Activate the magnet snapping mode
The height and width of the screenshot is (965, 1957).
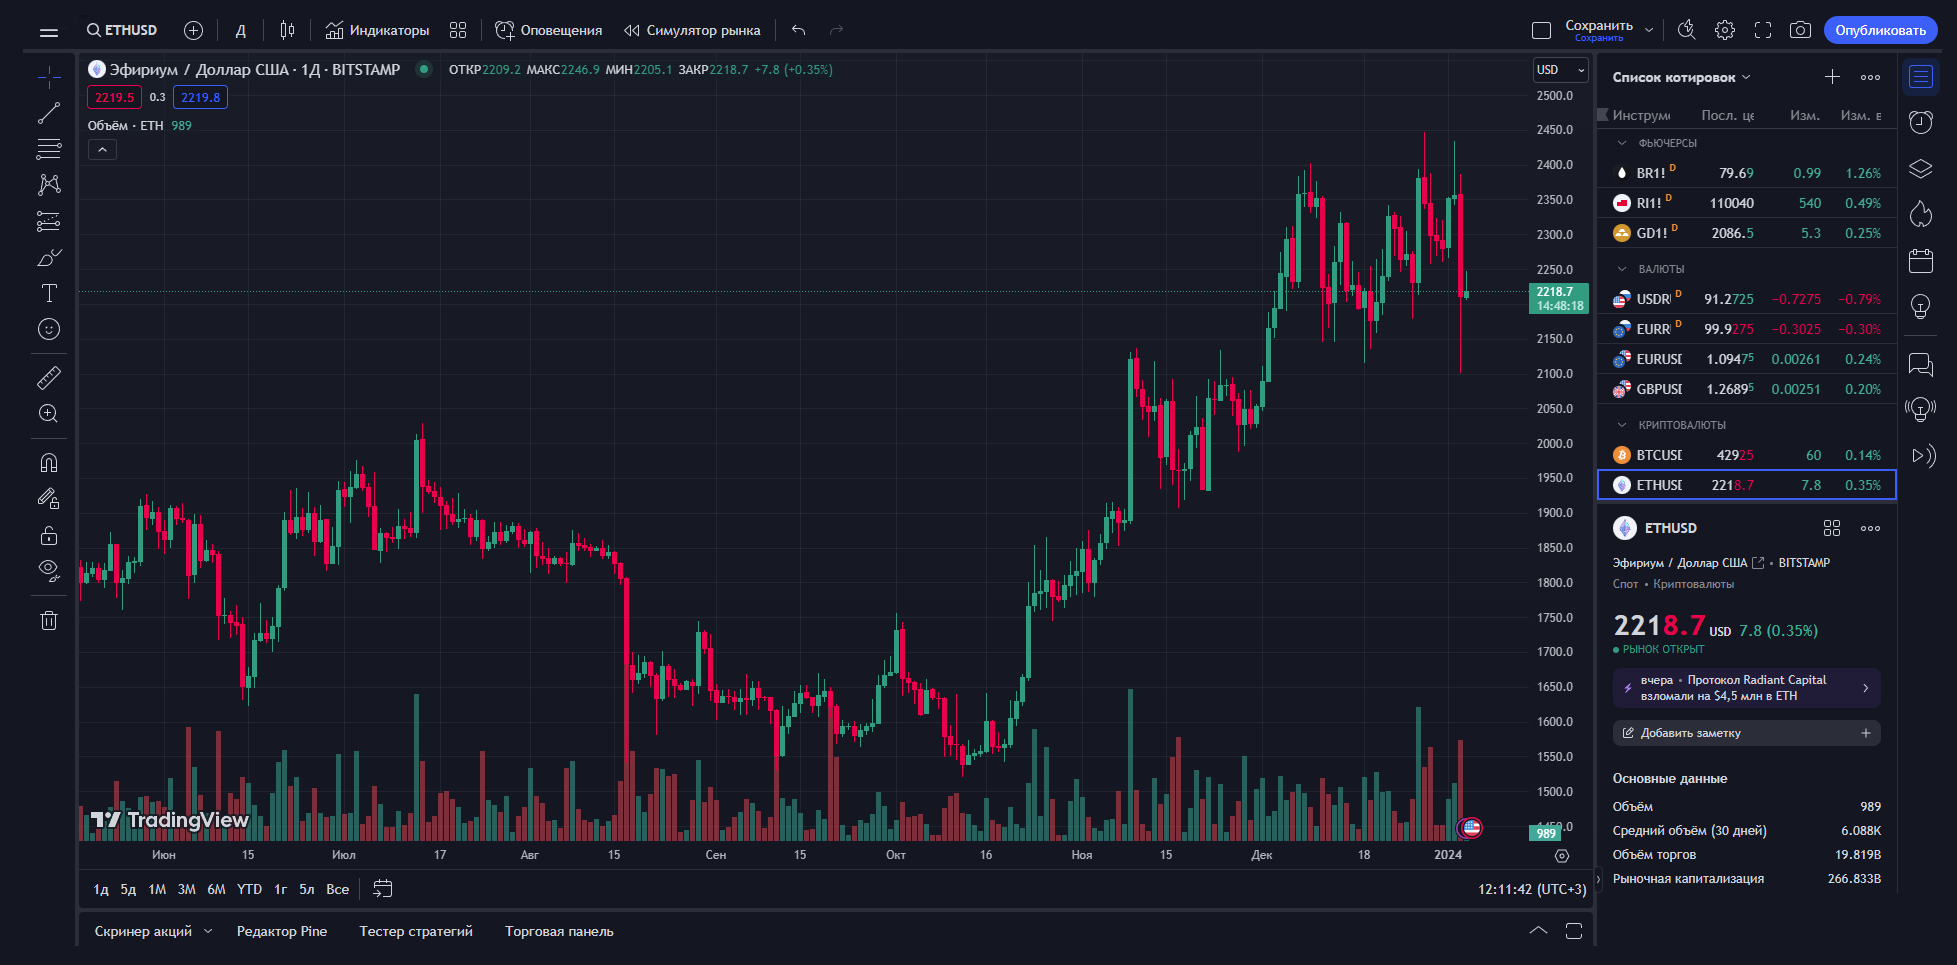click(x=48, y=462)
